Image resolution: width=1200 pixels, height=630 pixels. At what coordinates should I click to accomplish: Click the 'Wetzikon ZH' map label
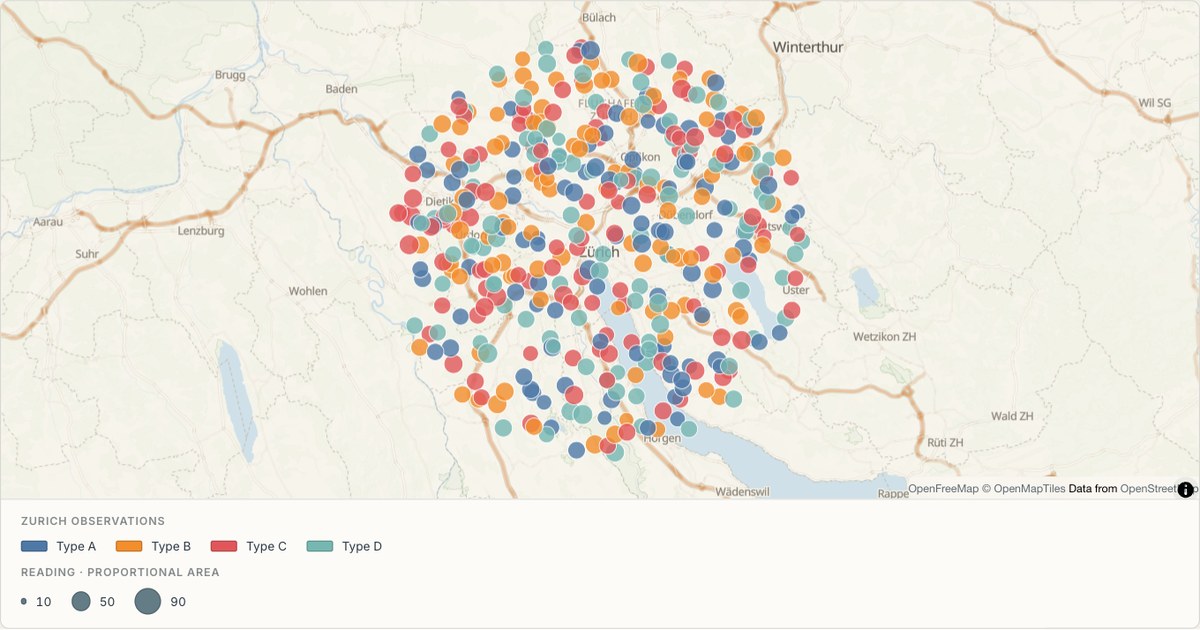pos(884,337)
